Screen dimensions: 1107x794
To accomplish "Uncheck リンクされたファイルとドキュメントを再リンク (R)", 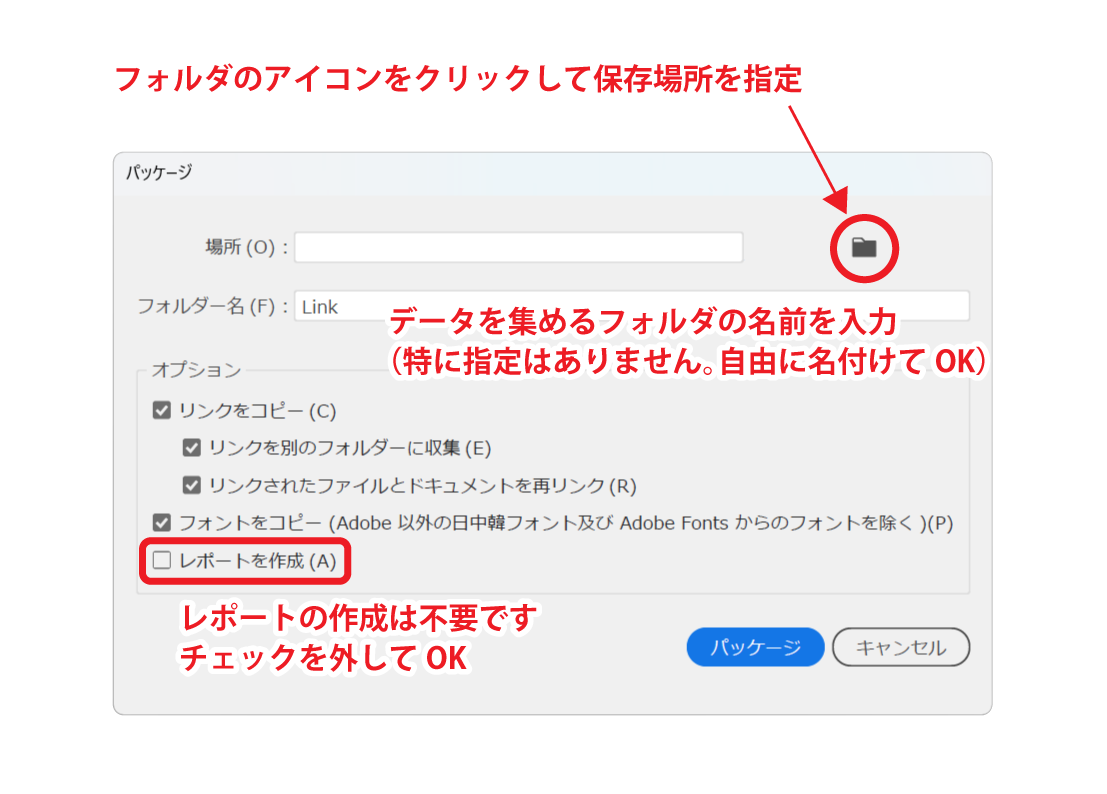I will coord(192,485).
